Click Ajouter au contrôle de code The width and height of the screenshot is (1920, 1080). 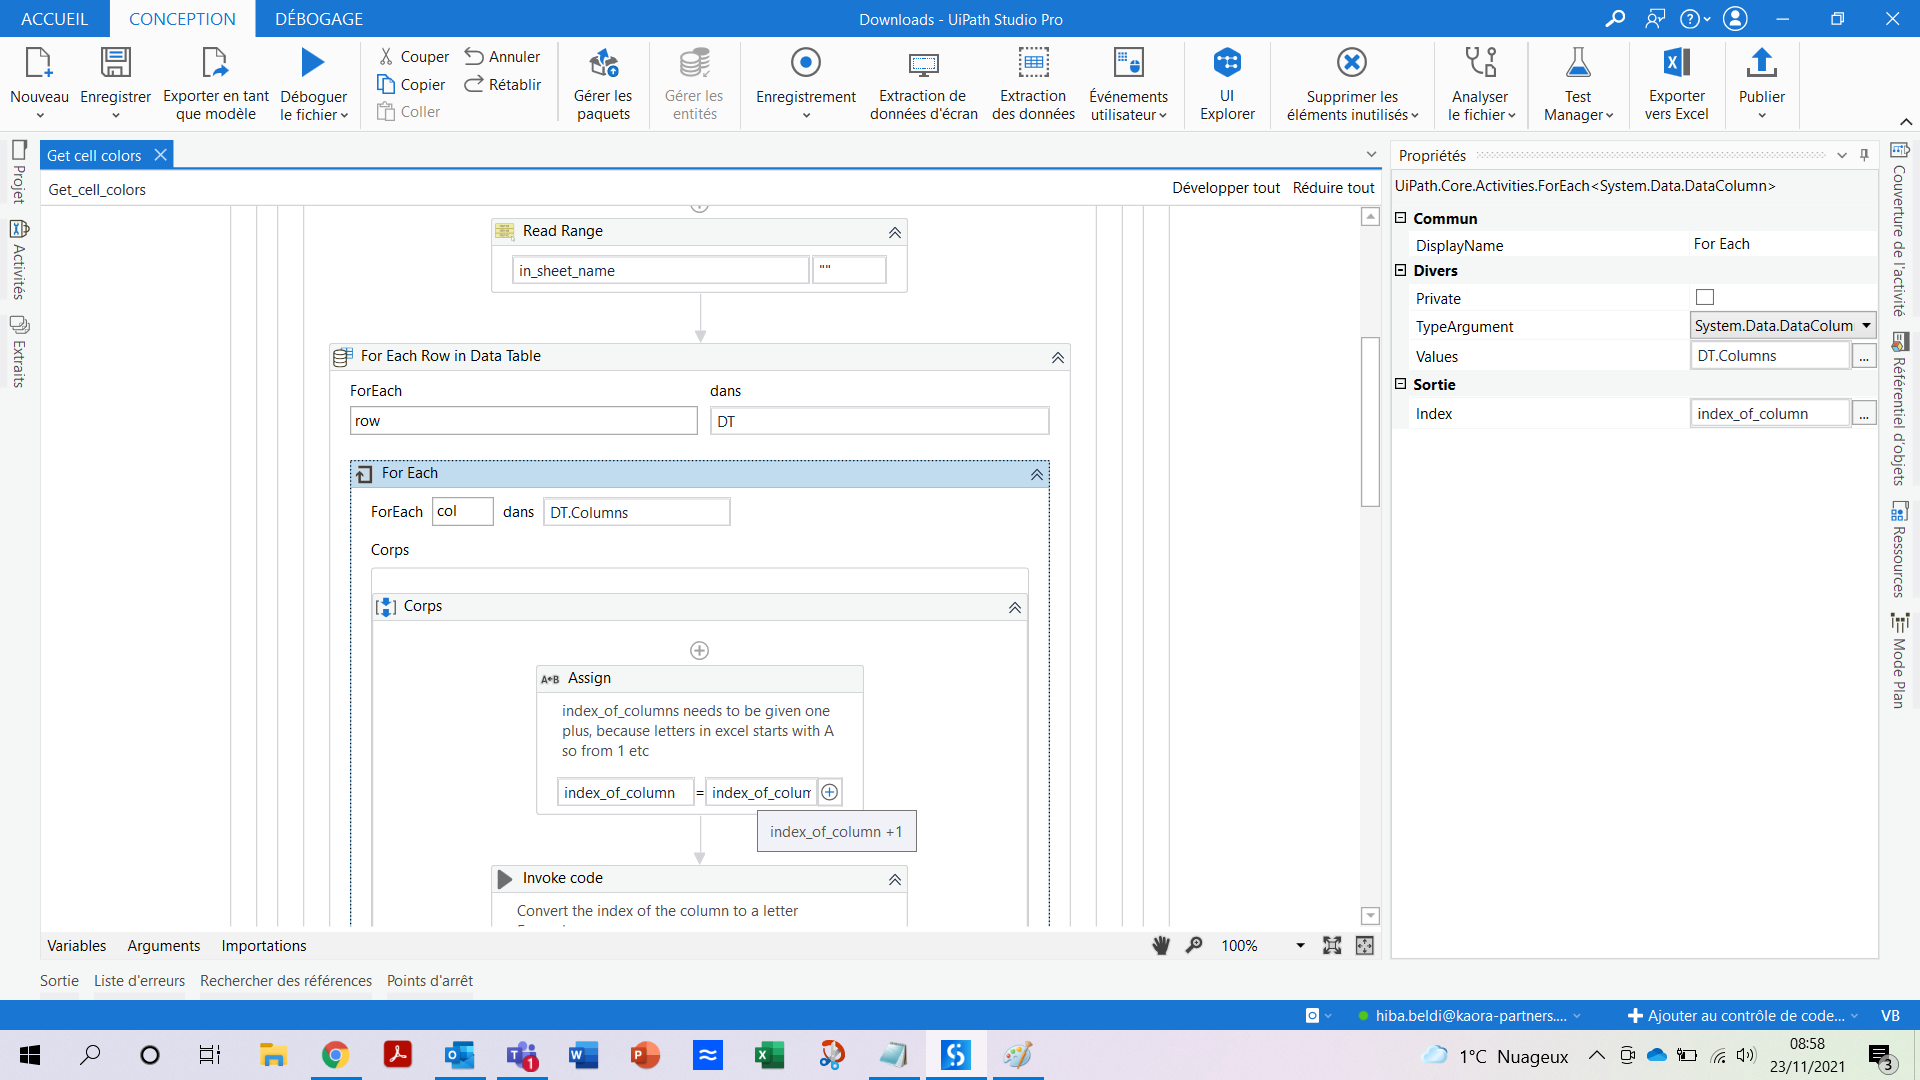pos(1743,1016)
